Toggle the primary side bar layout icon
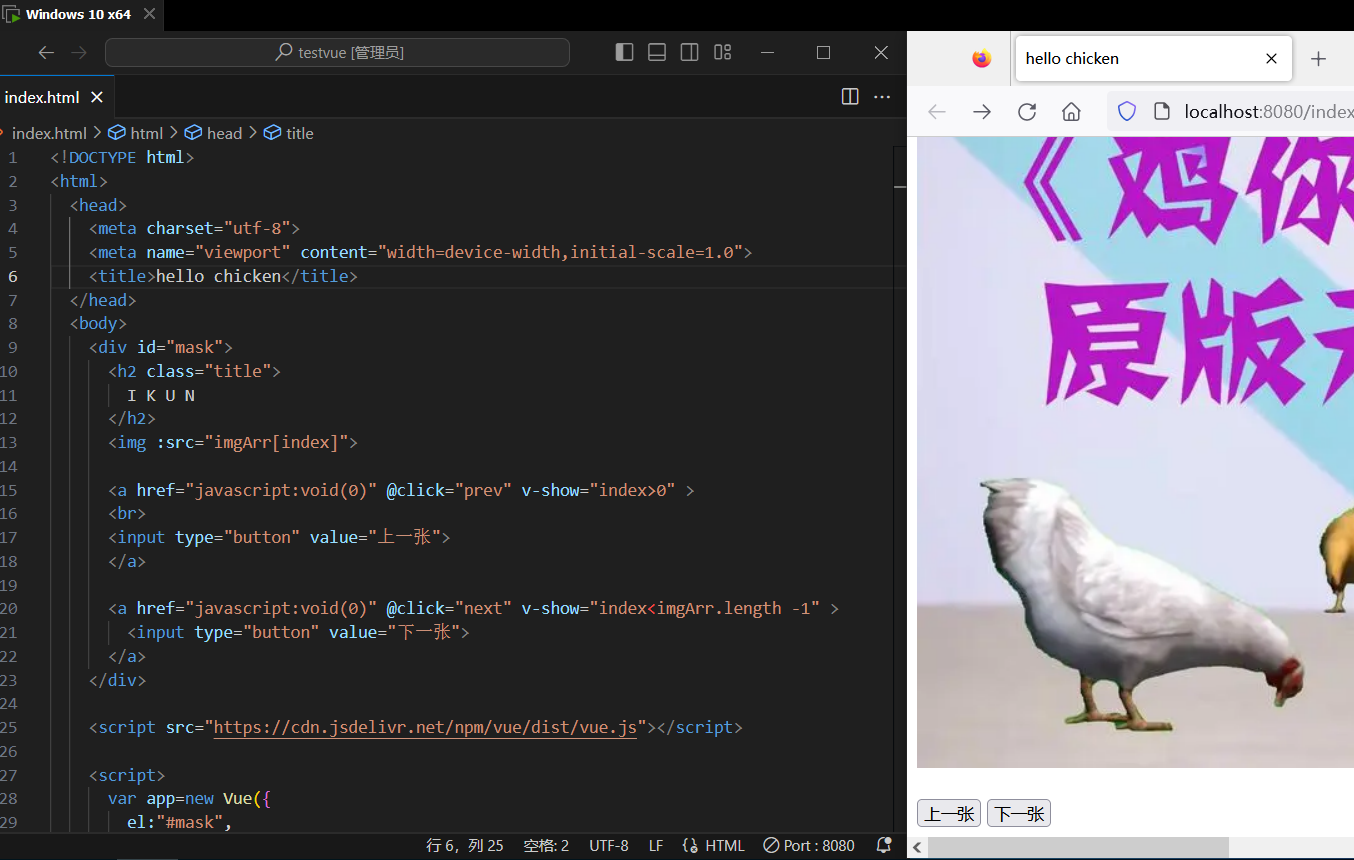The height and width of the screenshot is (860, 1354). click(x=625, y=52)
